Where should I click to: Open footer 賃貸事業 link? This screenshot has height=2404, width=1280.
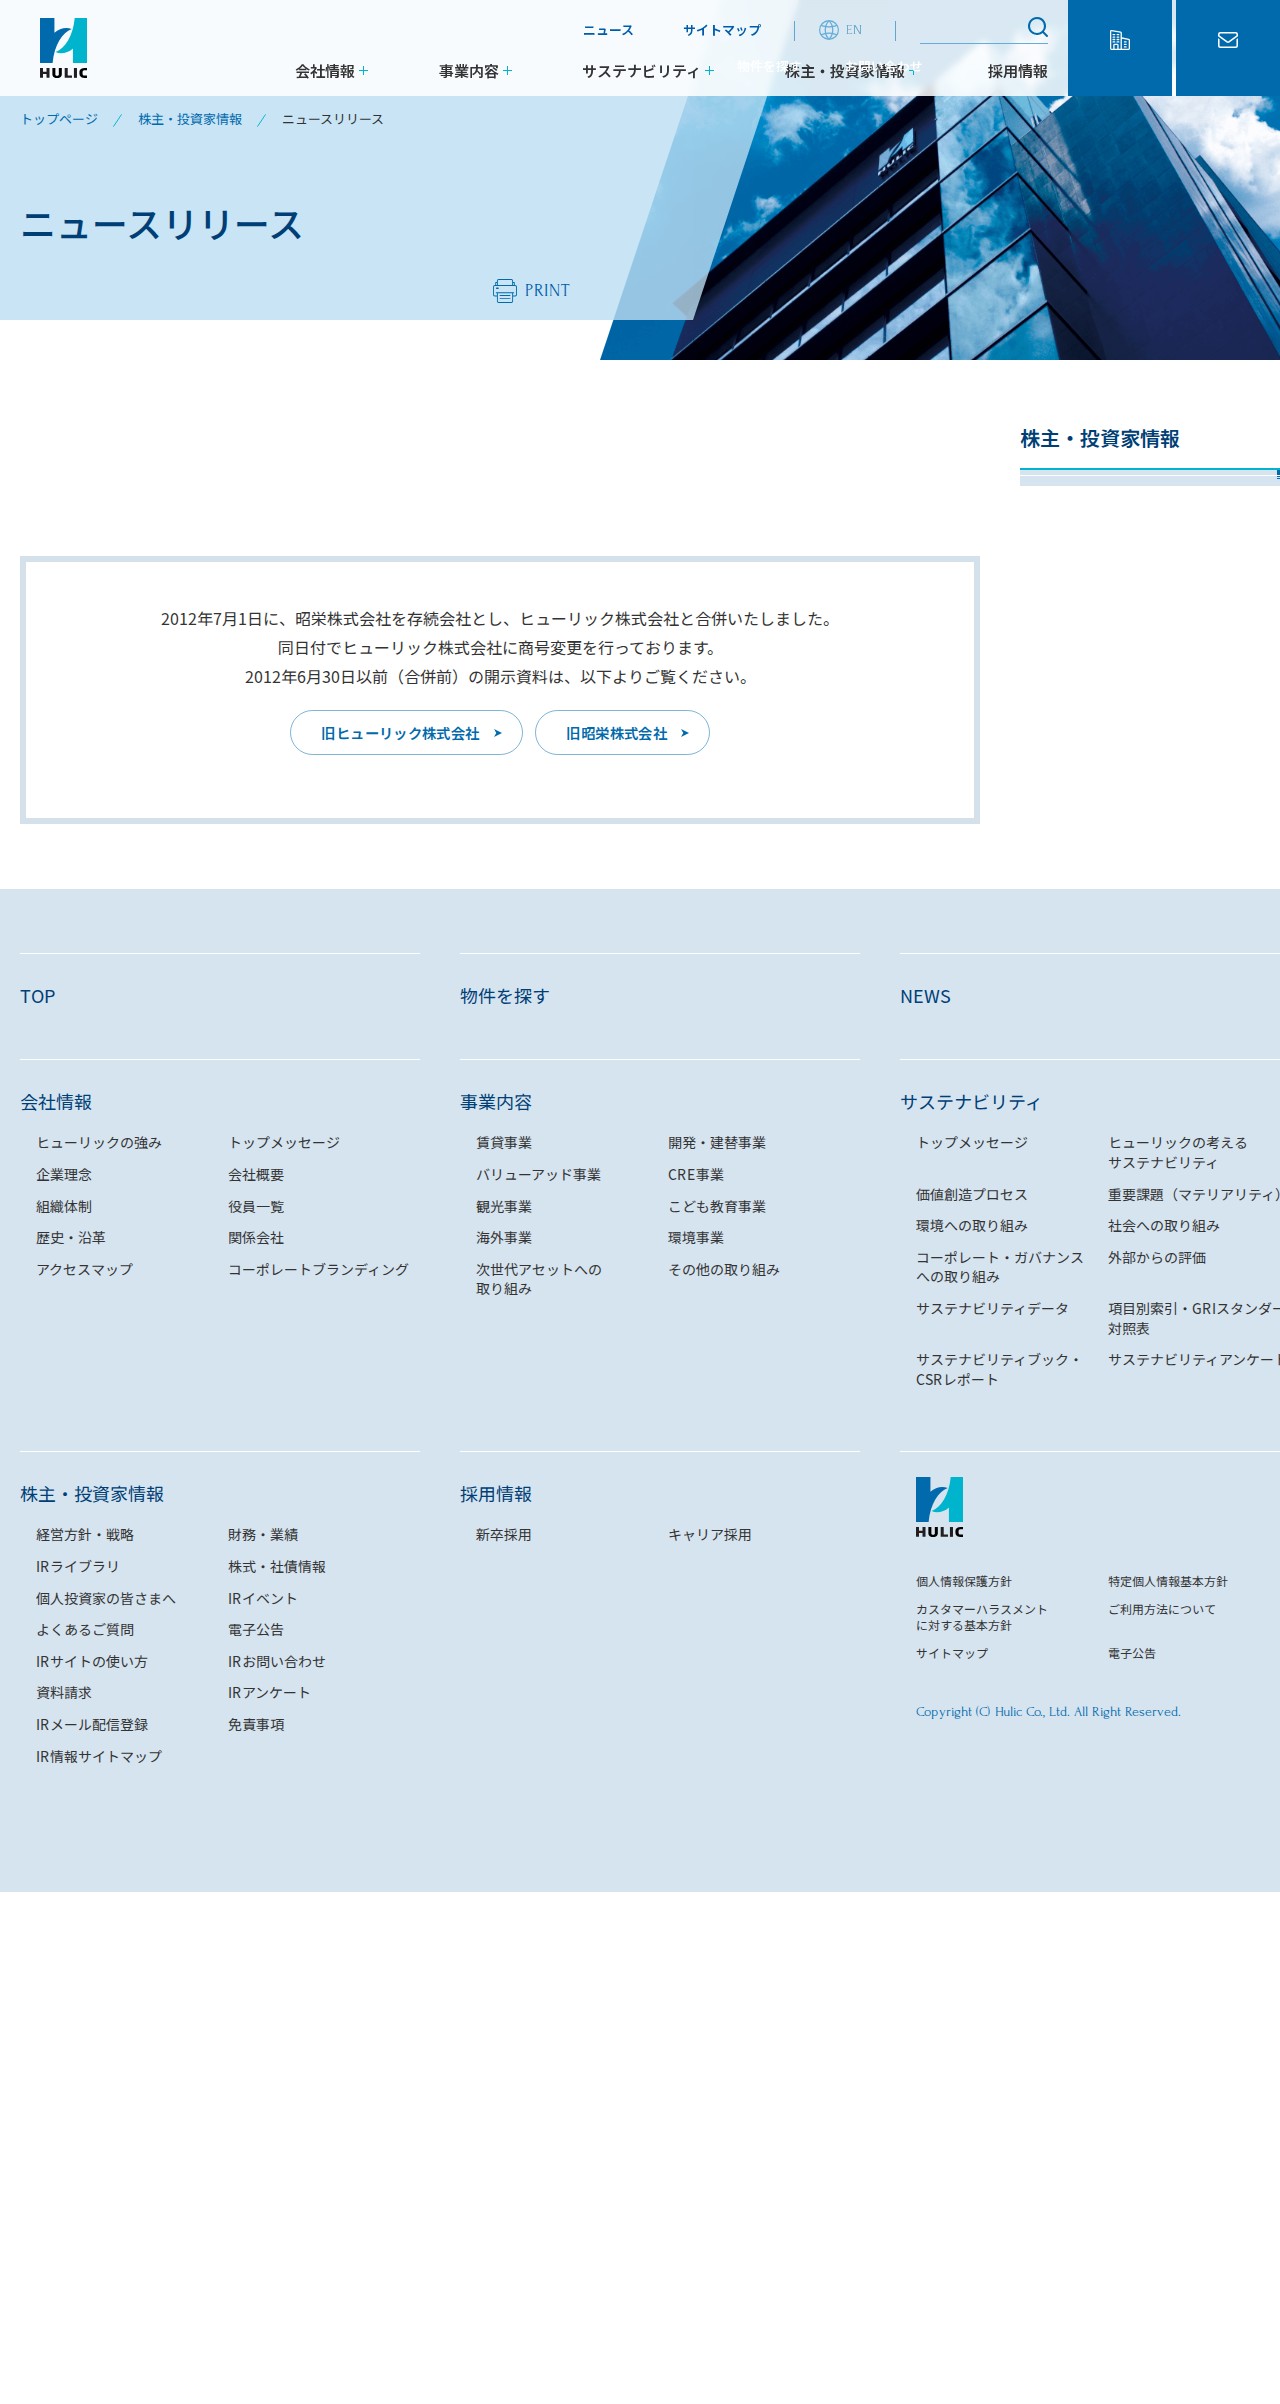click(504, 1143)
